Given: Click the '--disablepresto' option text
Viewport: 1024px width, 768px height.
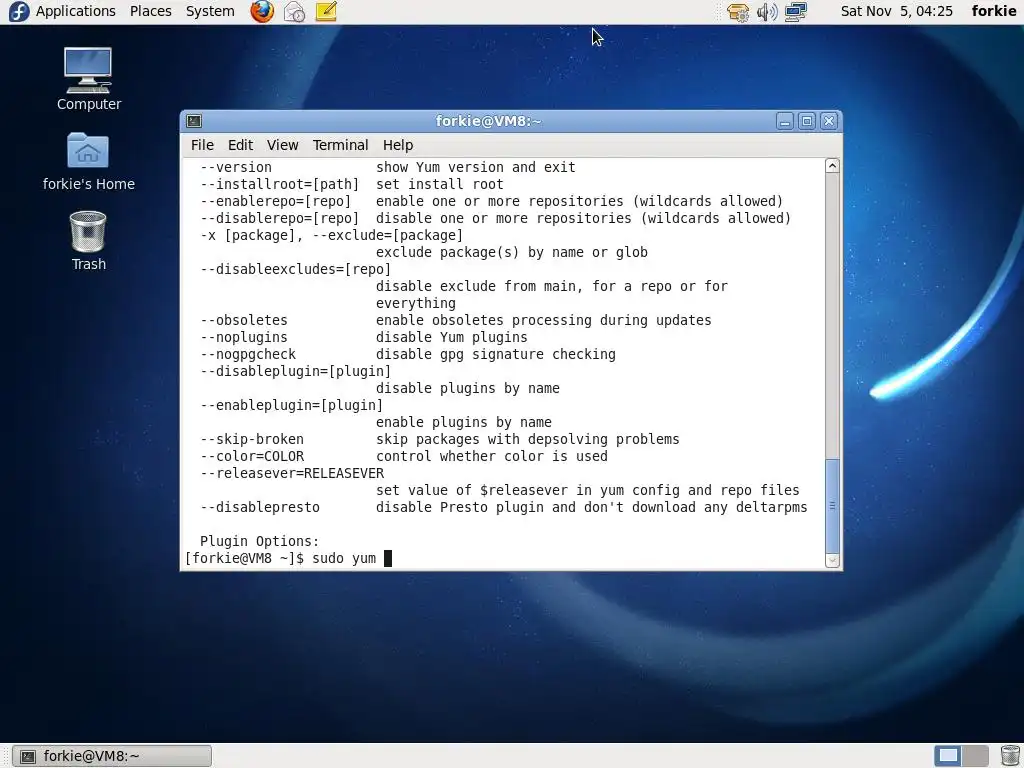Looking at the screenshot, I should point(260,507).
